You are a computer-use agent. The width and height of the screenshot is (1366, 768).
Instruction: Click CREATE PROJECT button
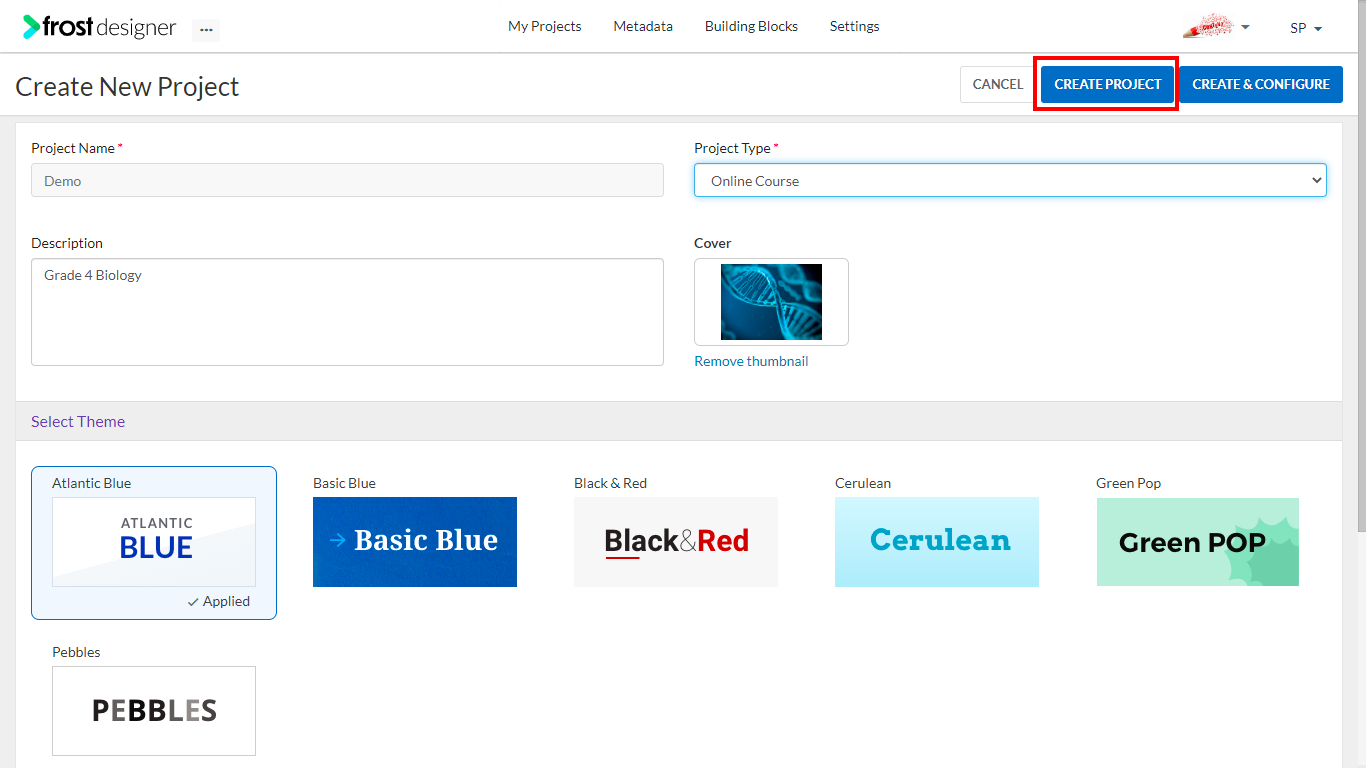(x=1108, y=84)
